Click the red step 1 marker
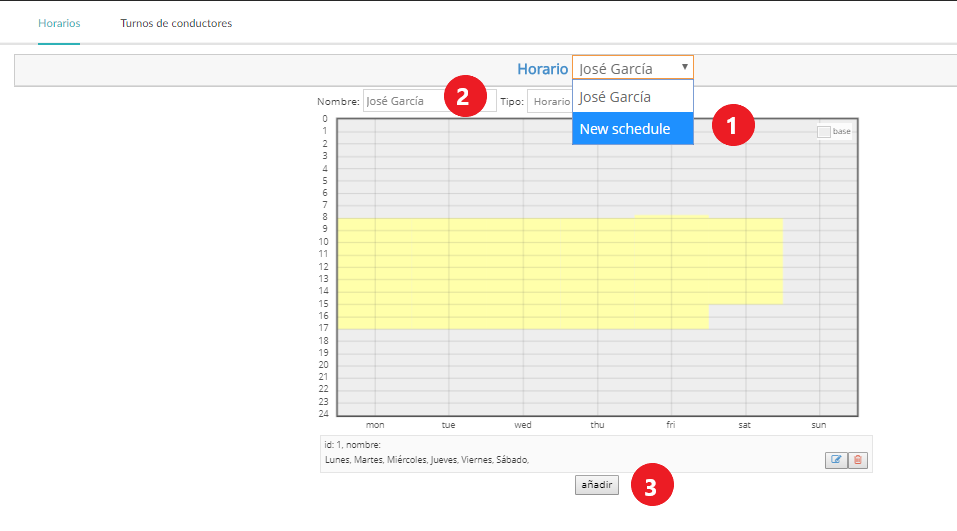Viewport: 957px width, 531px height. [x=732, y=125]
